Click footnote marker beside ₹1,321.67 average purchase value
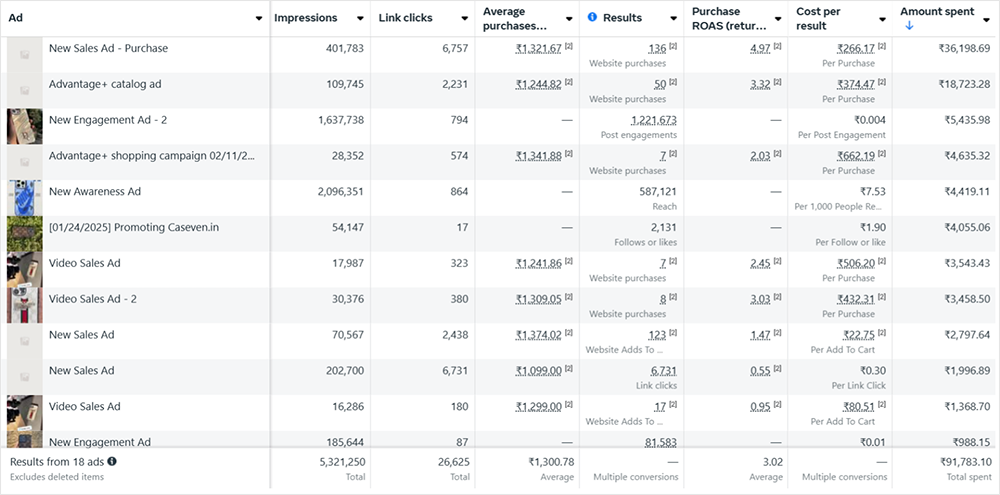Image resolution: width=1000 pixels, height=495 pixels. pyautogui.click(x=569, y=48)
